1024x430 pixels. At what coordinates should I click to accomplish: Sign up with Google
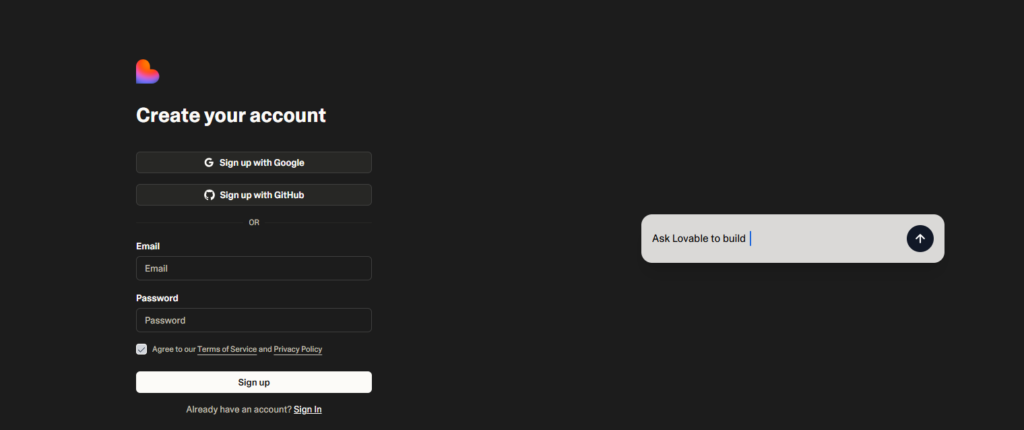coord(253,163)
